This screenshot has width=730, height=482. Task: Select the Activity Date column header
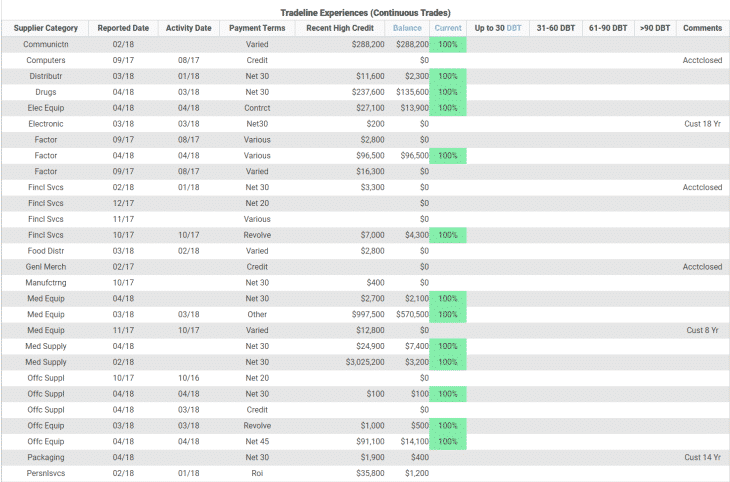click(188, 28)
